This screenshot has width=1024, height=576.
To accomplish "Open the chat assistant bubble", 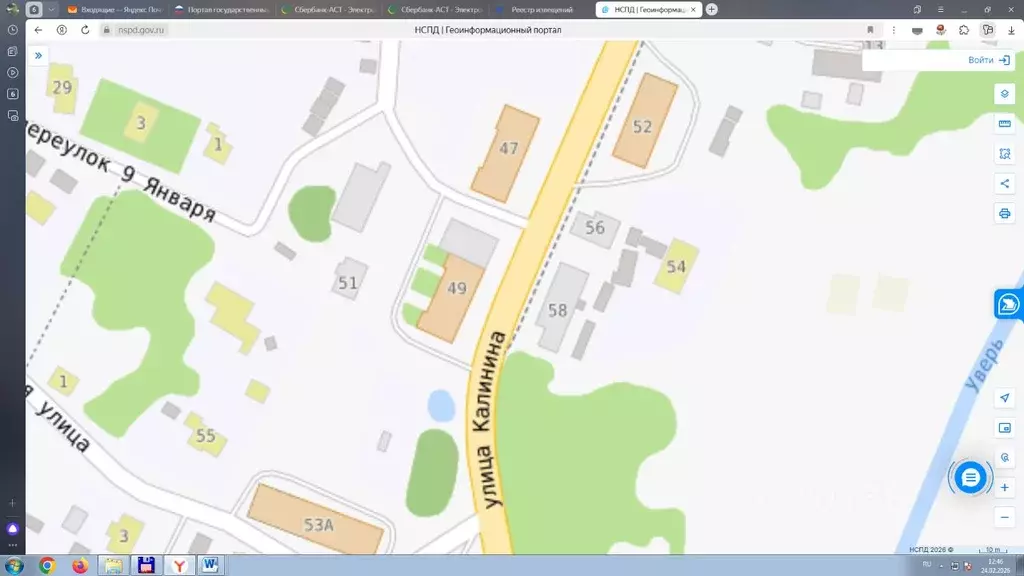I will pos(969,478).
